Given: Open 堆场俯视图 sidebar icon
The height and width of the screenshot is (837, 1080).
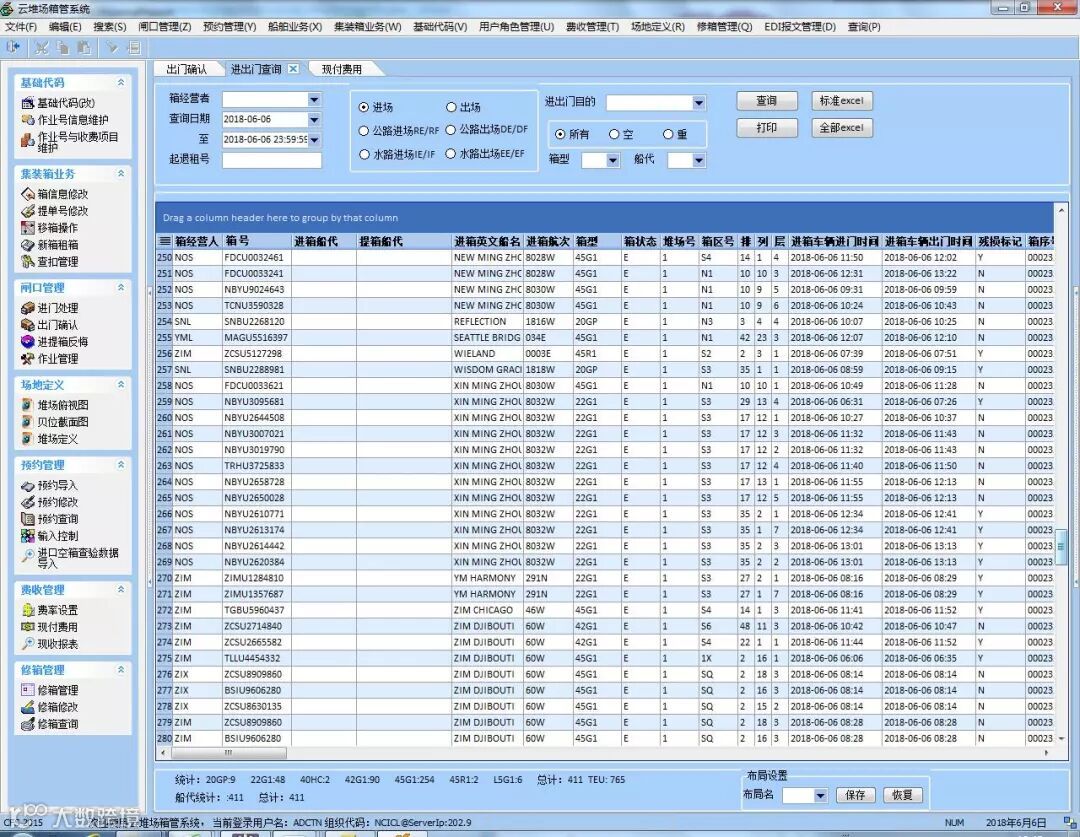Looking at the screenshot, I should point(28,405).
